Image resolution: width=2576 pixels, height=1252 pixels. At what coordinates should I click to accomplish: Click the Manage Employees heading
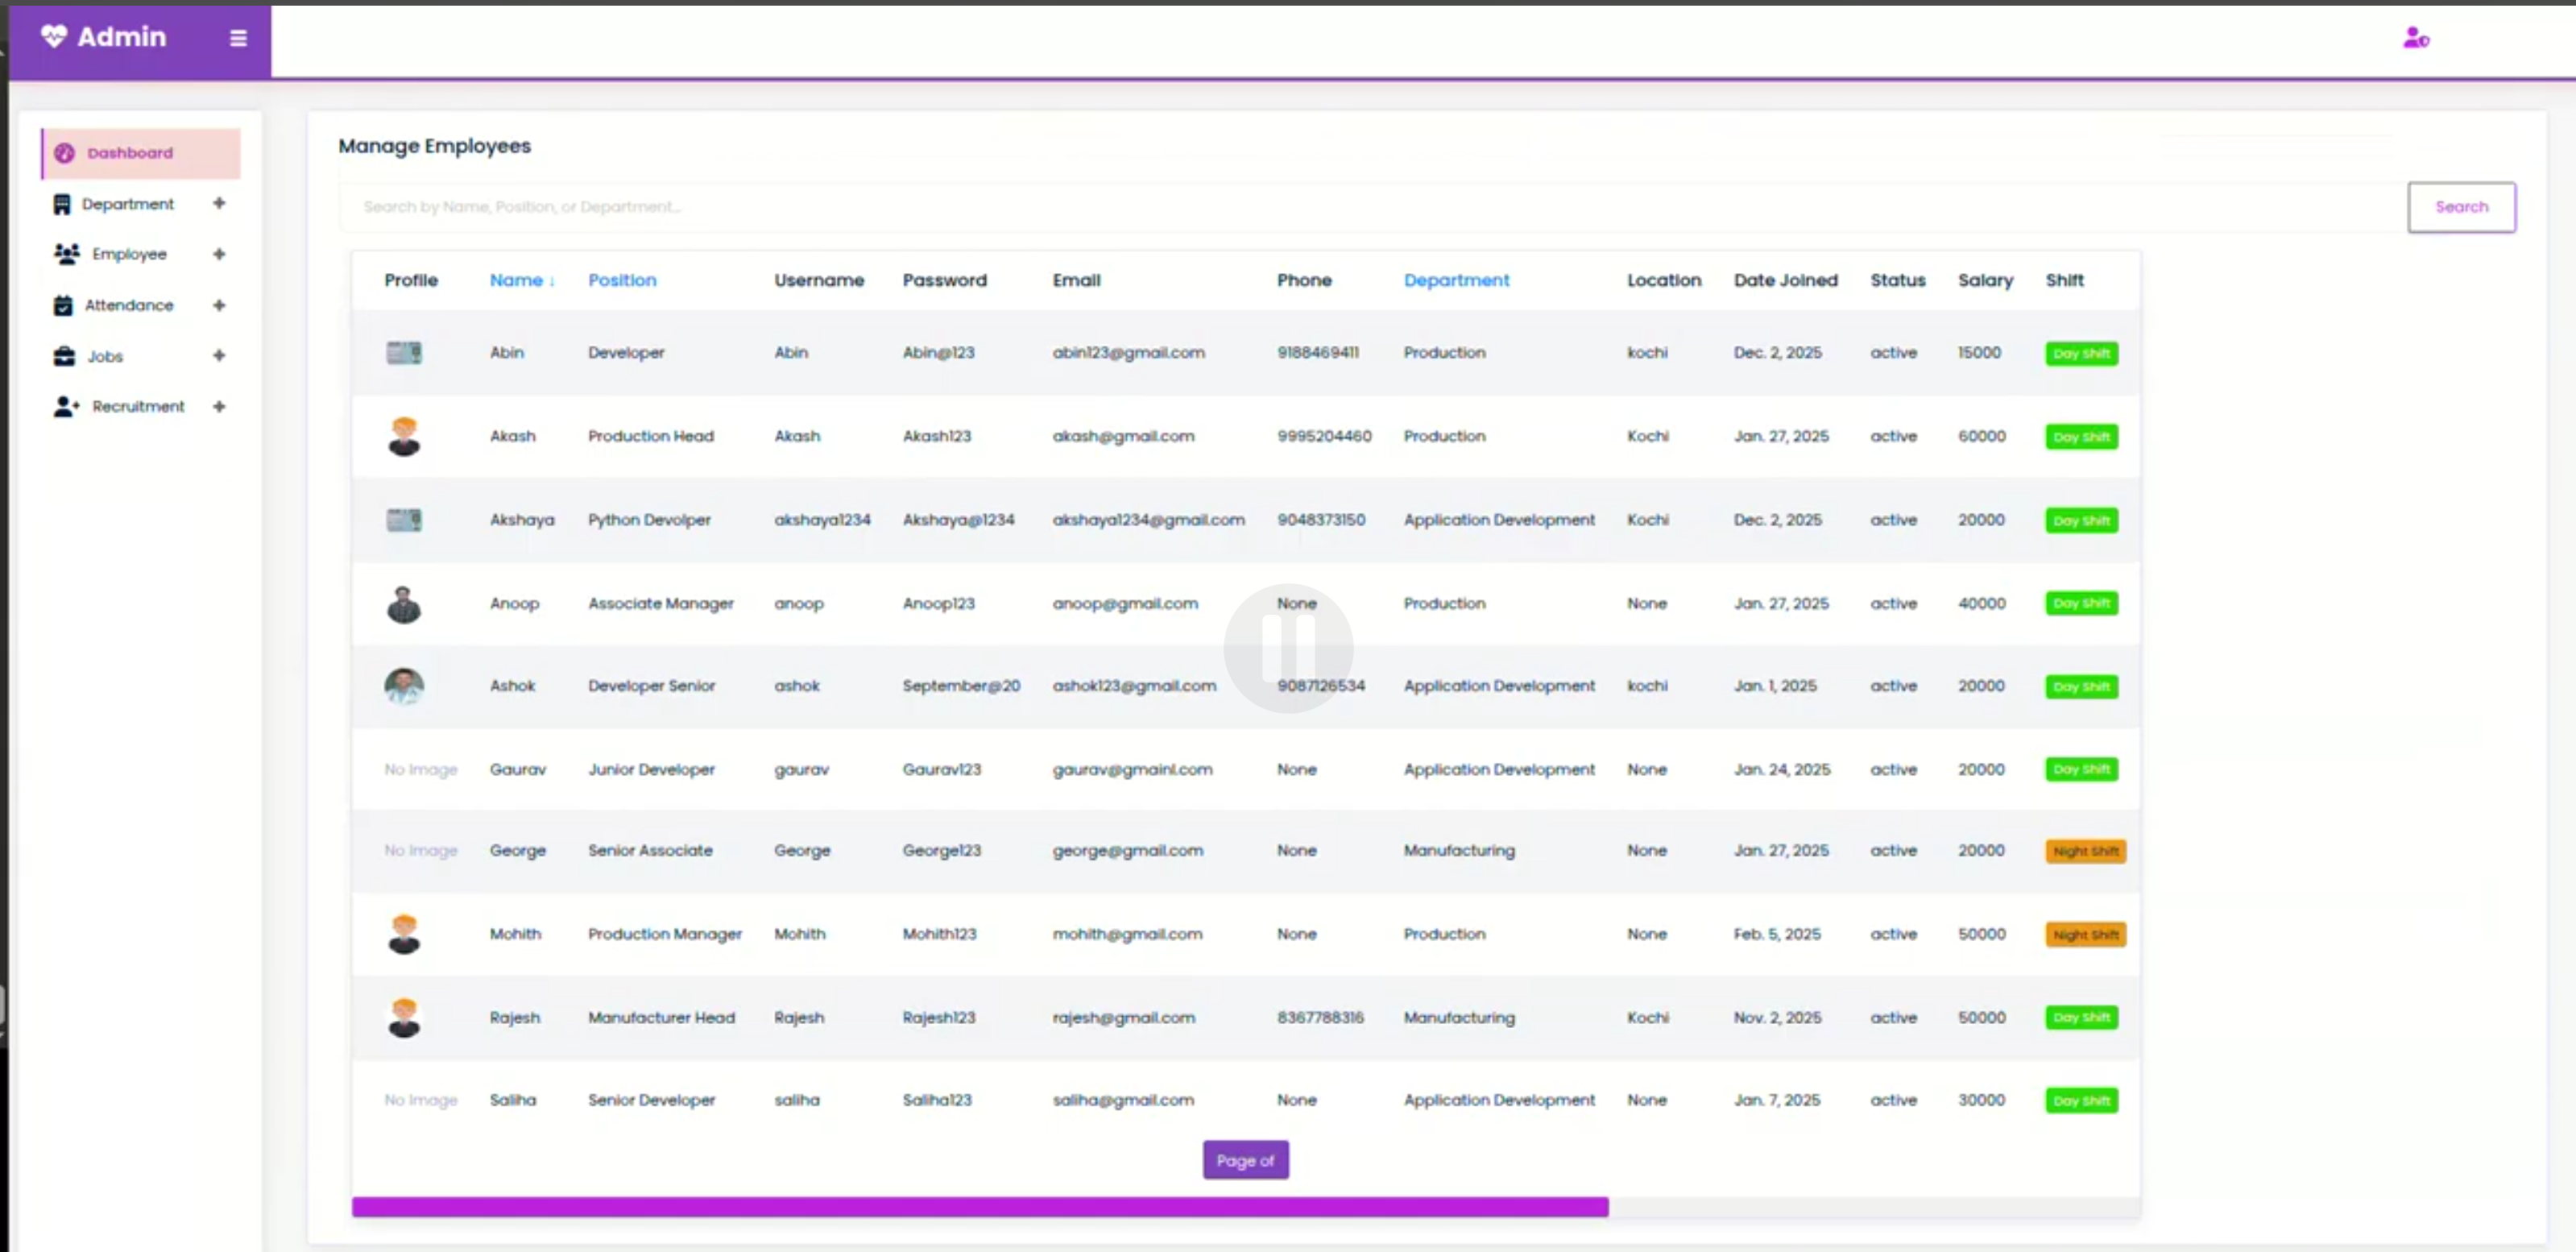[434, 146]
